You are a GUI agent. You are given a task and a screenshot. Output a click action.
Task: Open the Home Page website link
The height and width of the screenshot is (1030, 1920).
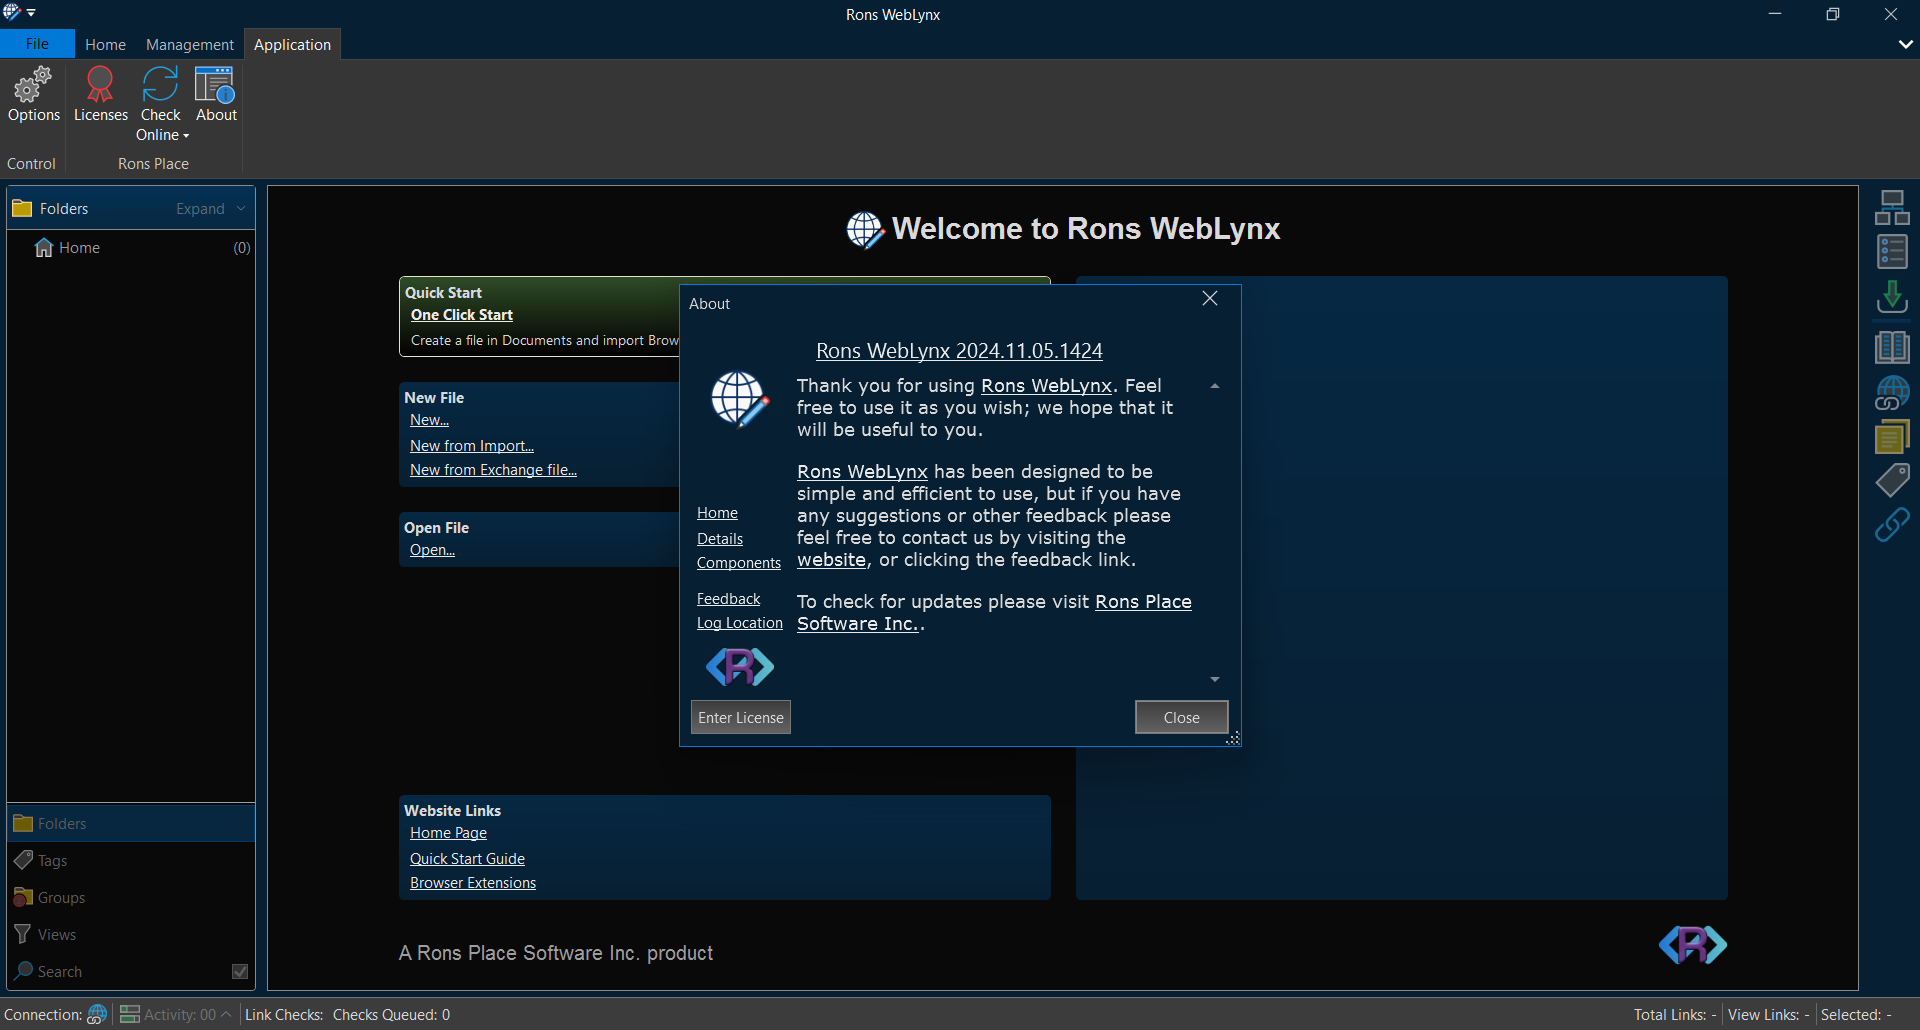point(448,833)
